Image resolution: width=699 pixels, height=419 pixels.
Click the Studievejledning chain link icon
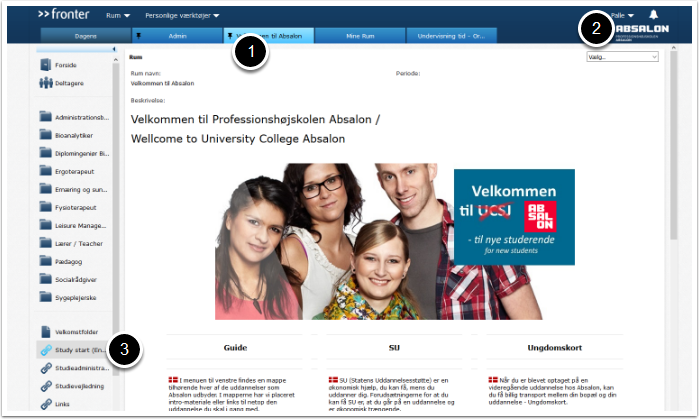coord(46,386)
